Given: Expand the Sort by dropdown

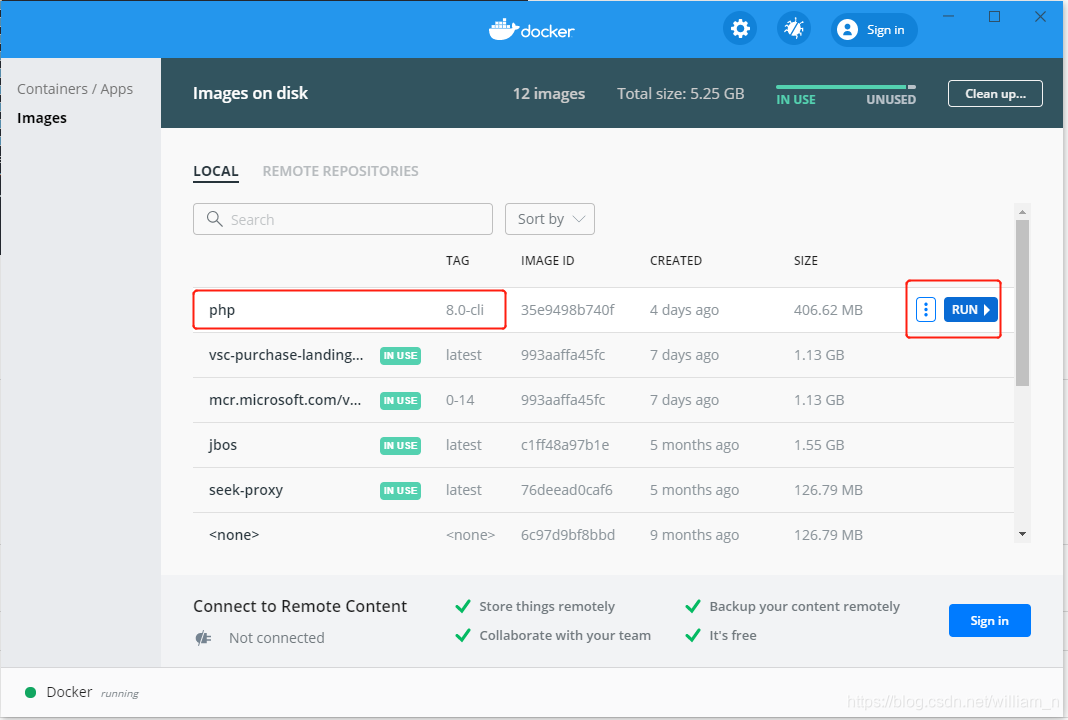Looking at the screenshot, I should point(550,219).
